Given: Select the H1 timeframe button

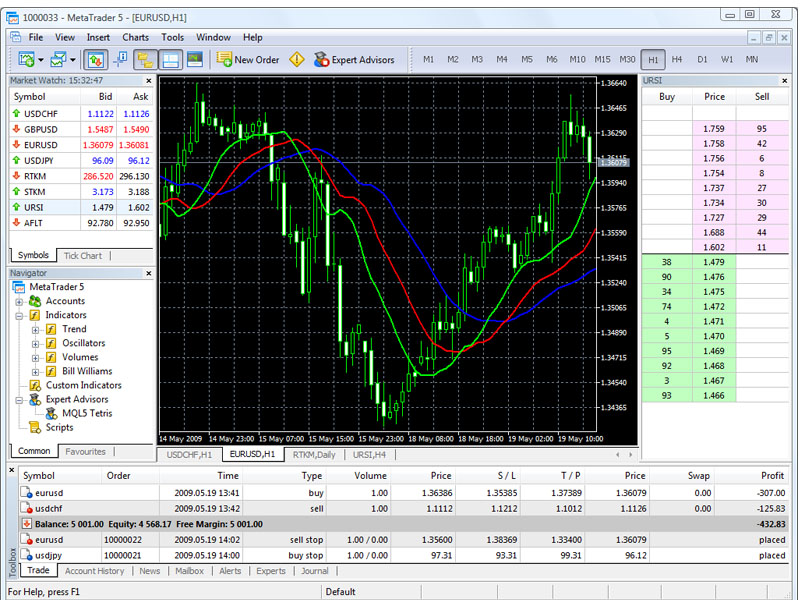Looking at the screenshot, I should tap(653, 60).
